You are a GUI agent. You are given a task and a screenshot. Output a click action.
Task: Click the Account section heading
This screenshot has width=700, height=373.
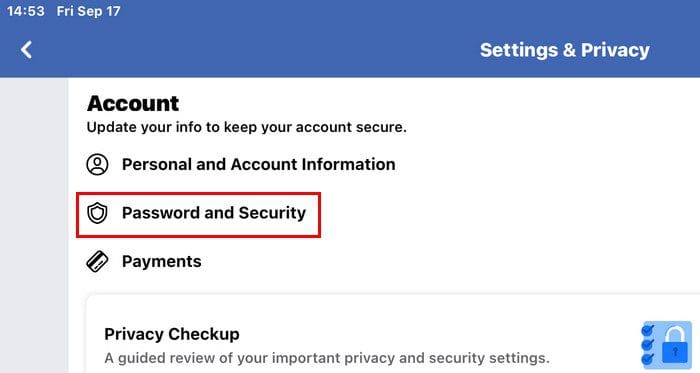(133, 104)
